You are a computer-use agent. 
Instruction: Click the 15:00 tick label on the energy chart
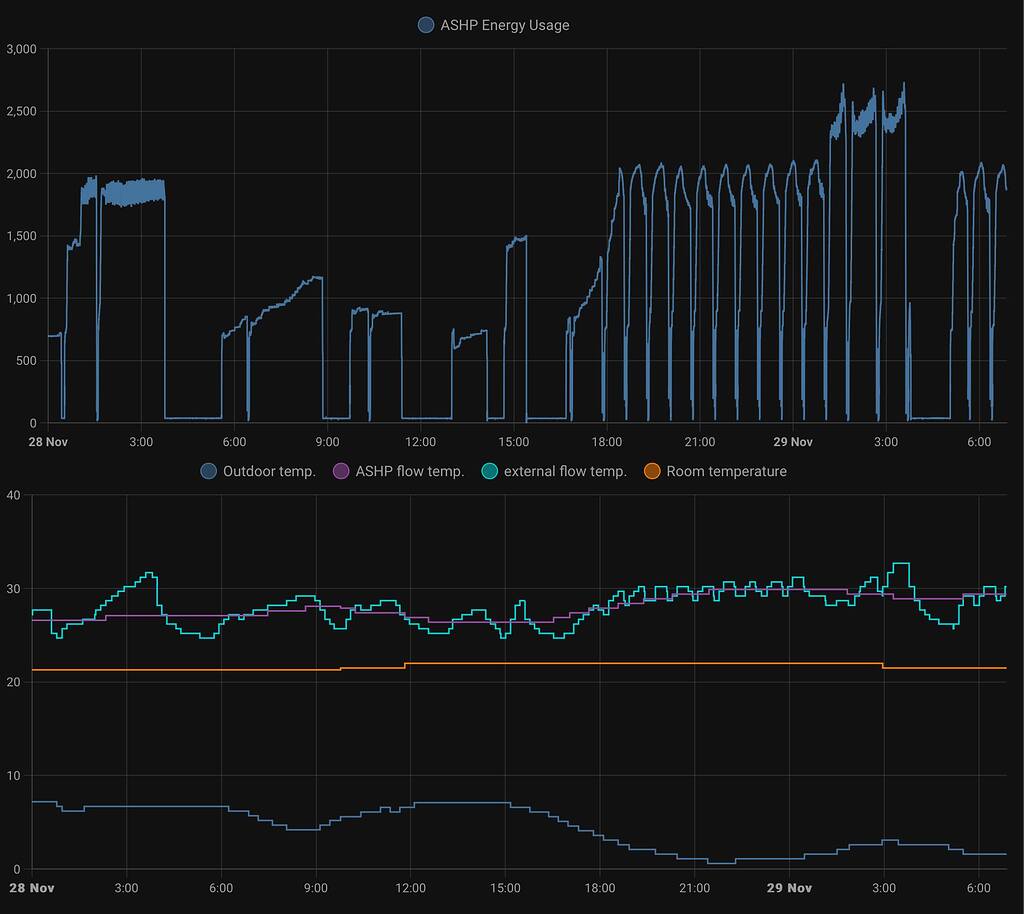(x=513, y=441)
